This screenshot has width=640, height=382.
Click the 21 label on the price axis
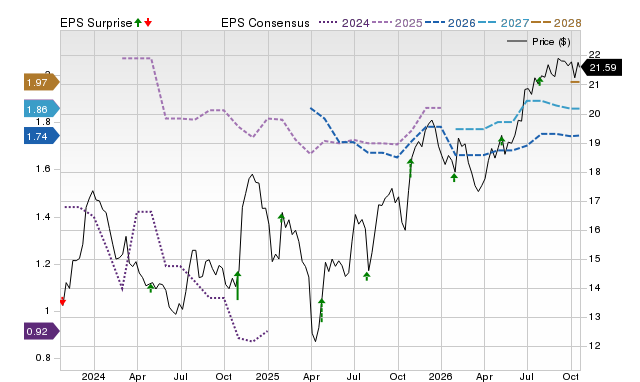594,85
